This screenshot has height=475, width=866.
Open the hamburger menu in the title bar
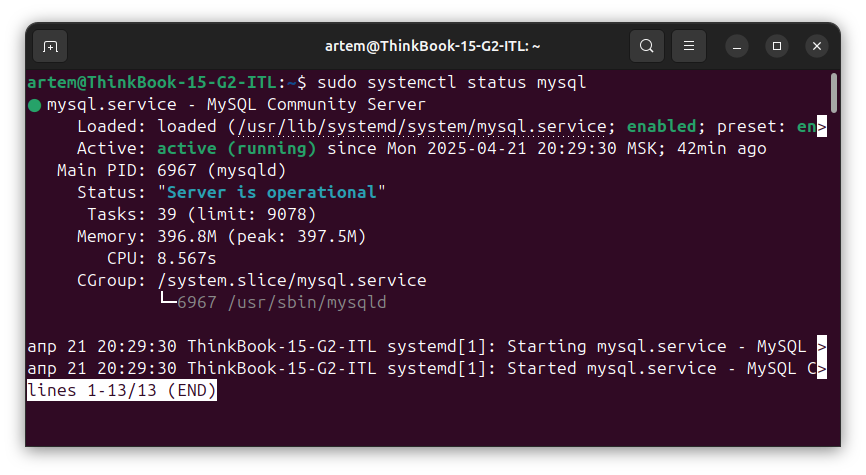[x=689, y=46]
